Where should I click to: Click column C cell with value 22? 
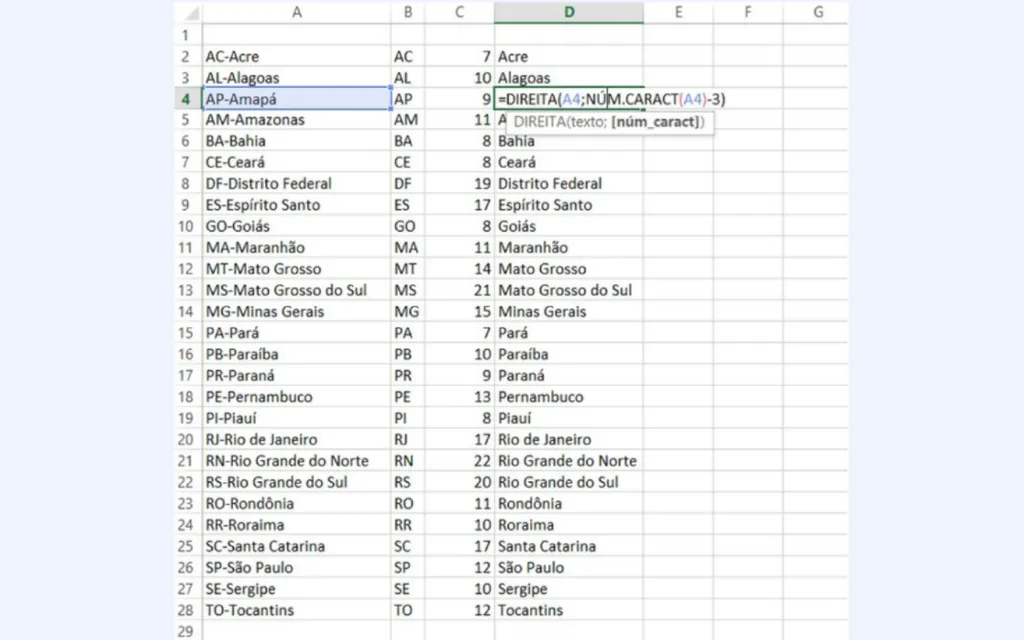(x=459, y=461)
